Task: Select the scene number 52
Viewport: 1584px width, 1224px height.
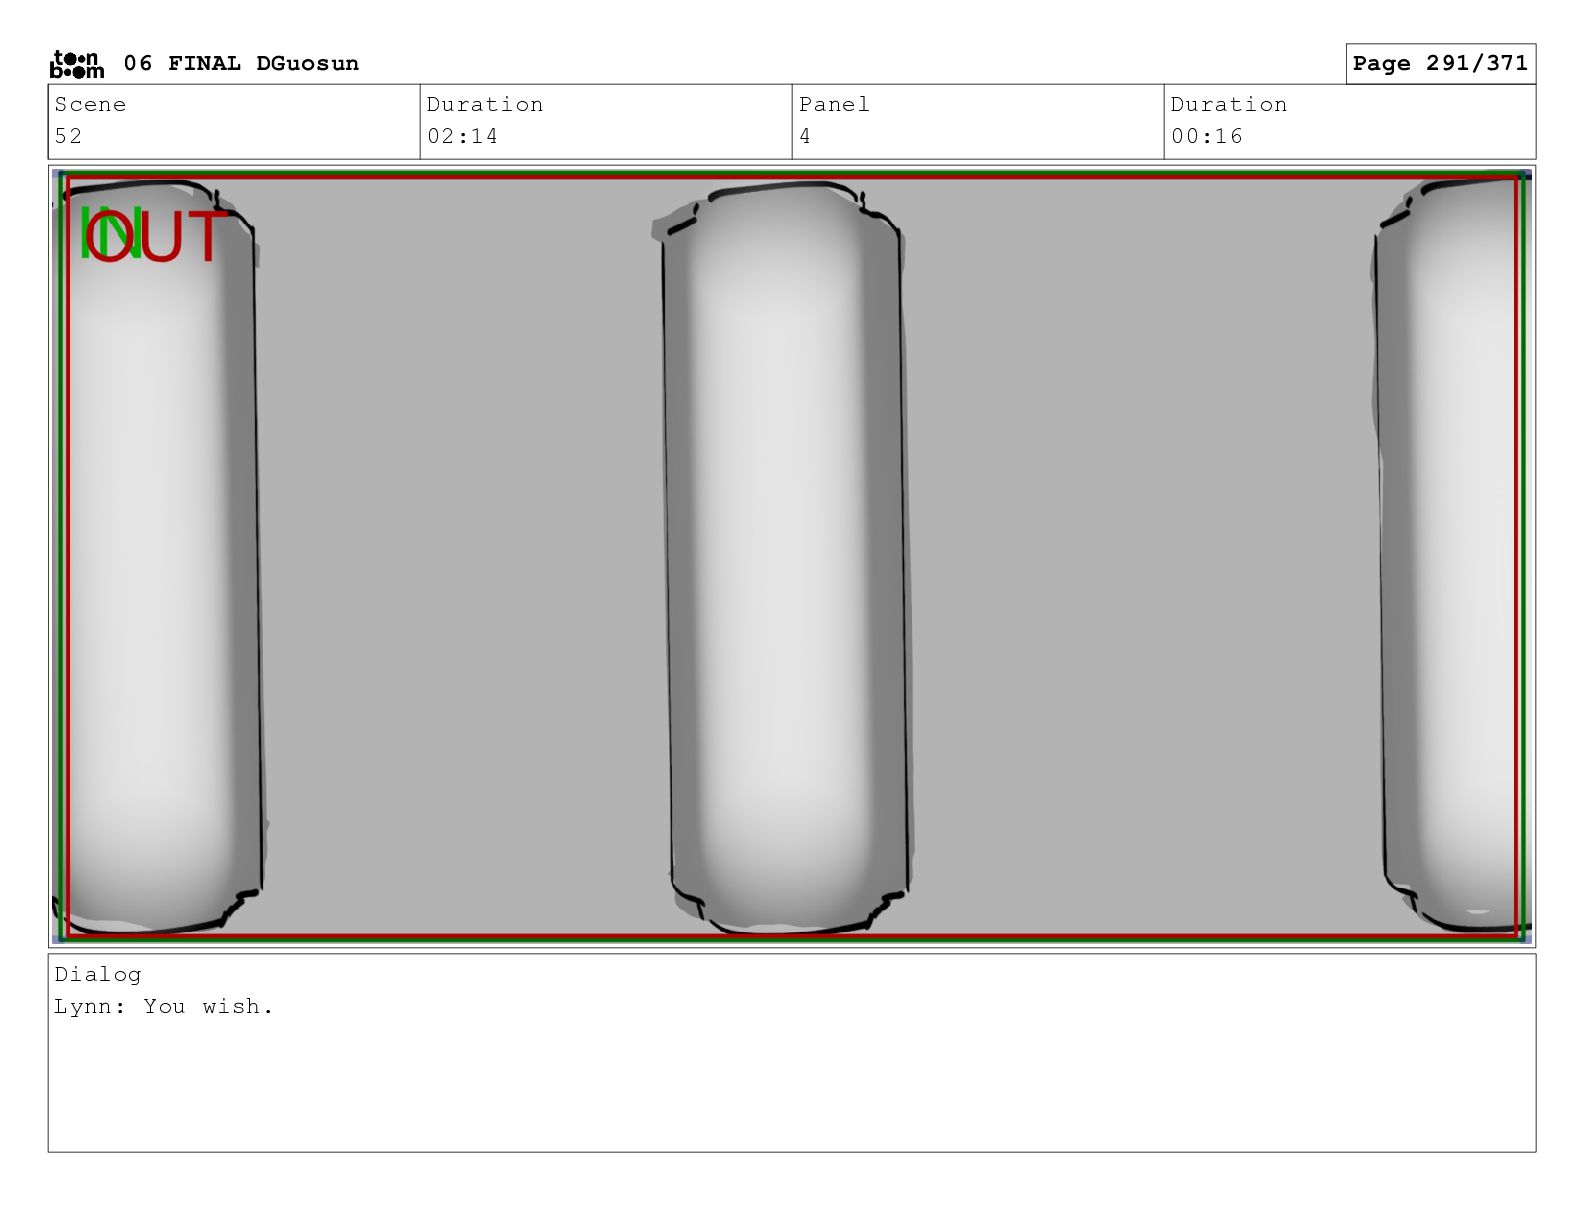Action: click(x=69, y=137)
